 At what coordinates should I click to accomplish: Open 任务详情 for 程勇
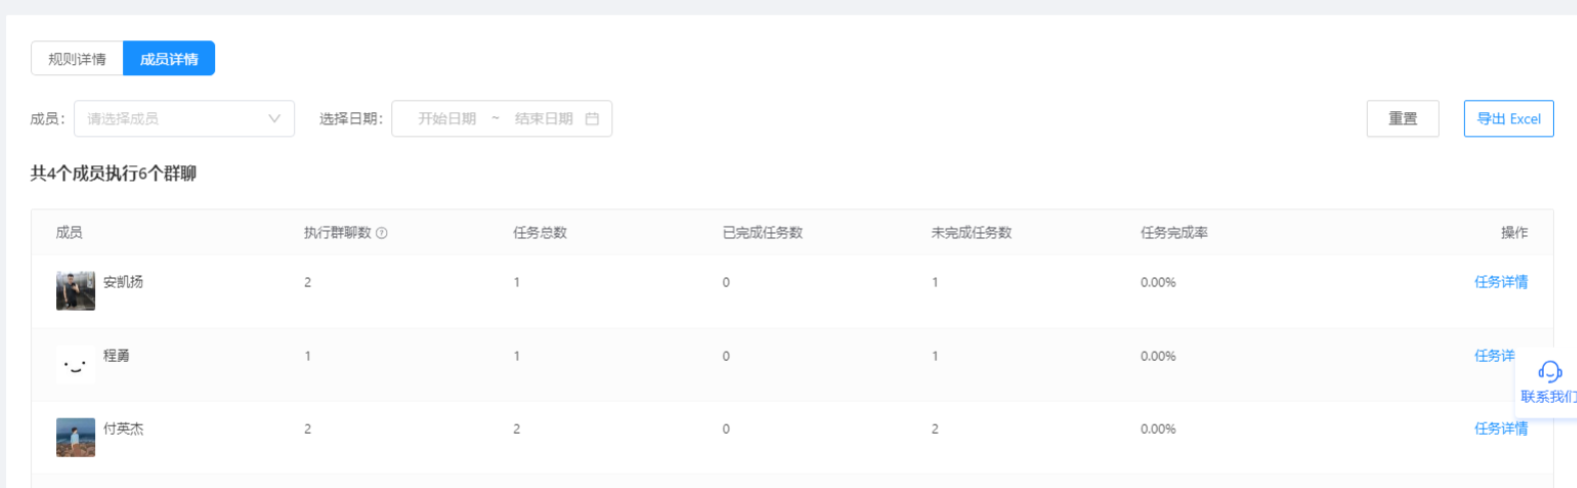pyautogui.click(x=1495, y=356)
